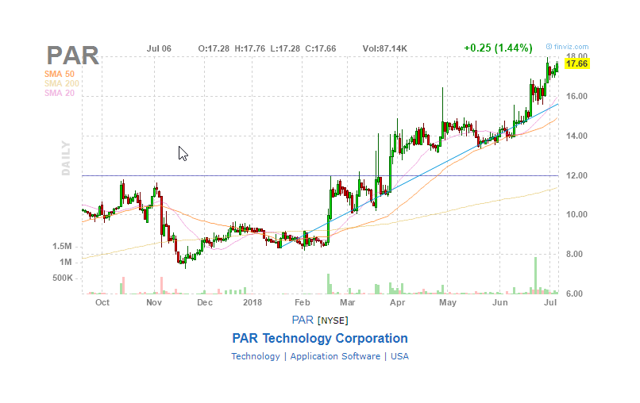Image resolution: width=640 pixels, height=403 pixels.
Task: Click the 10.00 price axis label
Action: click(577, 214)
